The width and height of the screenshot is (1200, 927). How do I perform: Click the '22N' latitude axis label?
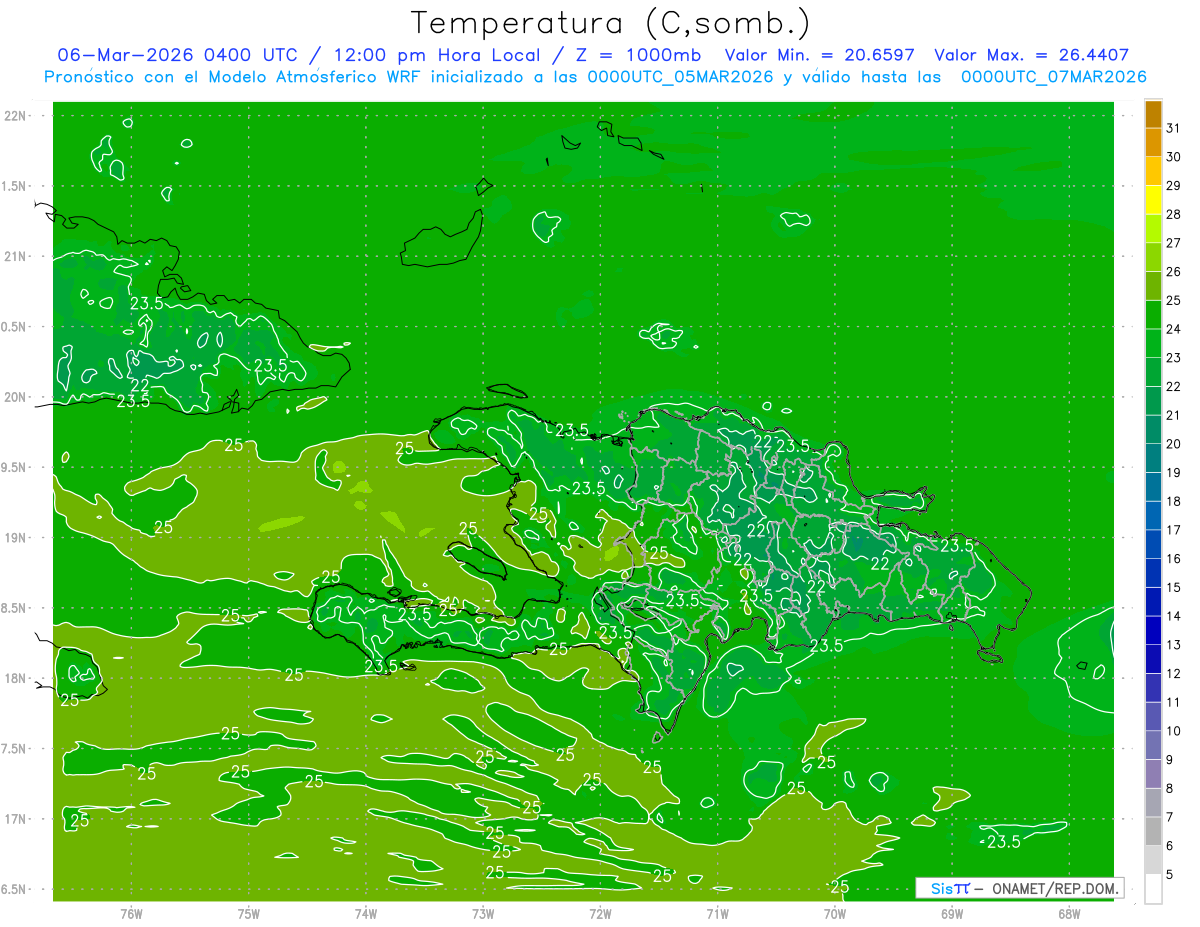[x=14, y=116]
